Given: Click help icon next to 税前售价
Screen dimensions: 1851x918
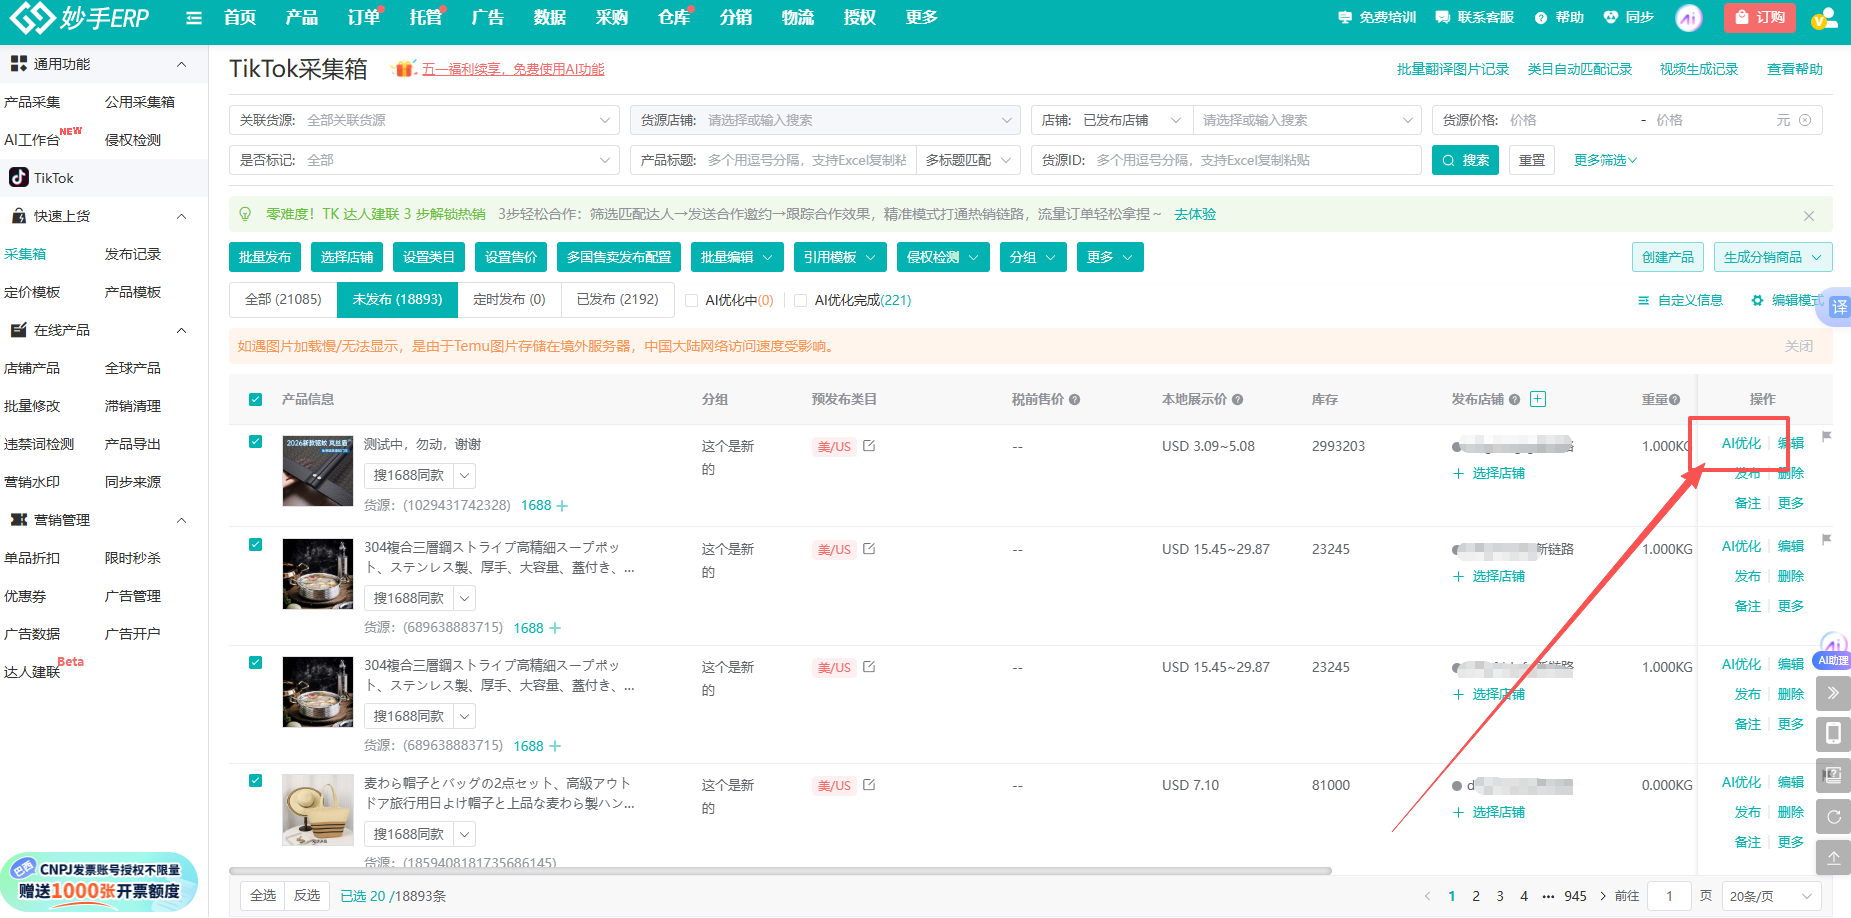Looking at the screenshot, I should pyautogui.click(x=1074, y=399).
